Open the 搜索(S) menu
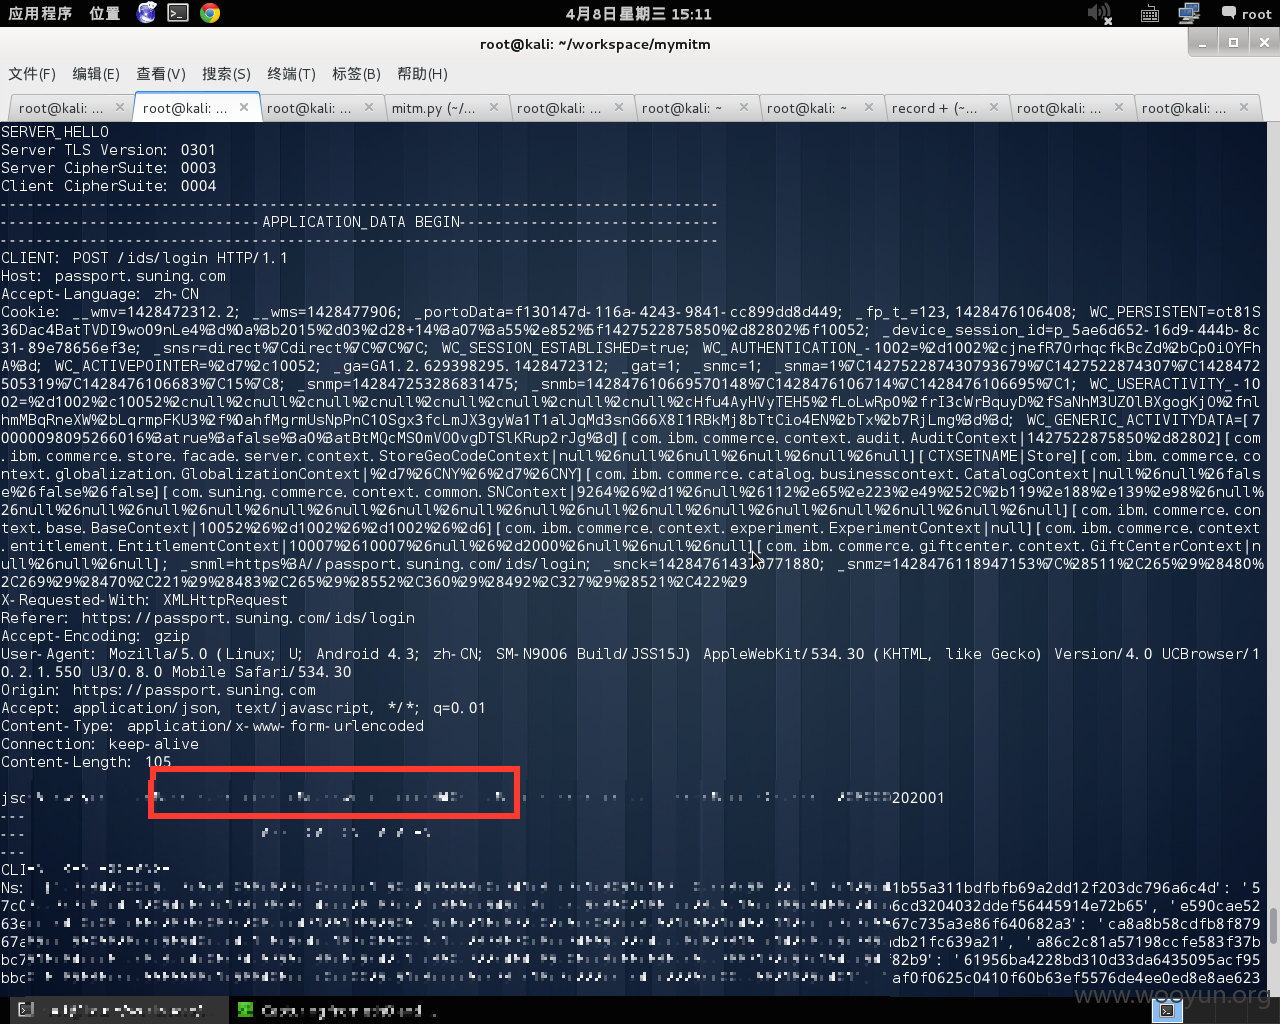 pyautogui.click(x=226, y=74)
